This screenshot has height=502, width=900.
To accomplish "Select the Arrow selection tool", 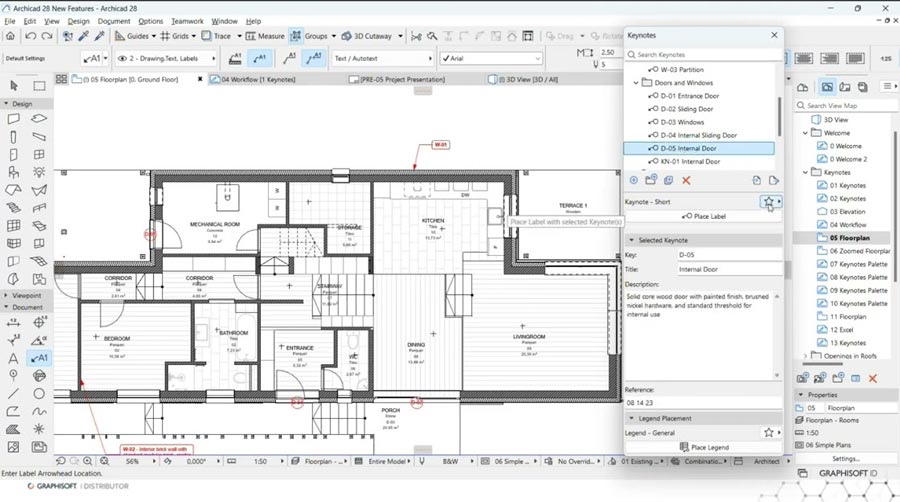I will point(14,87).
